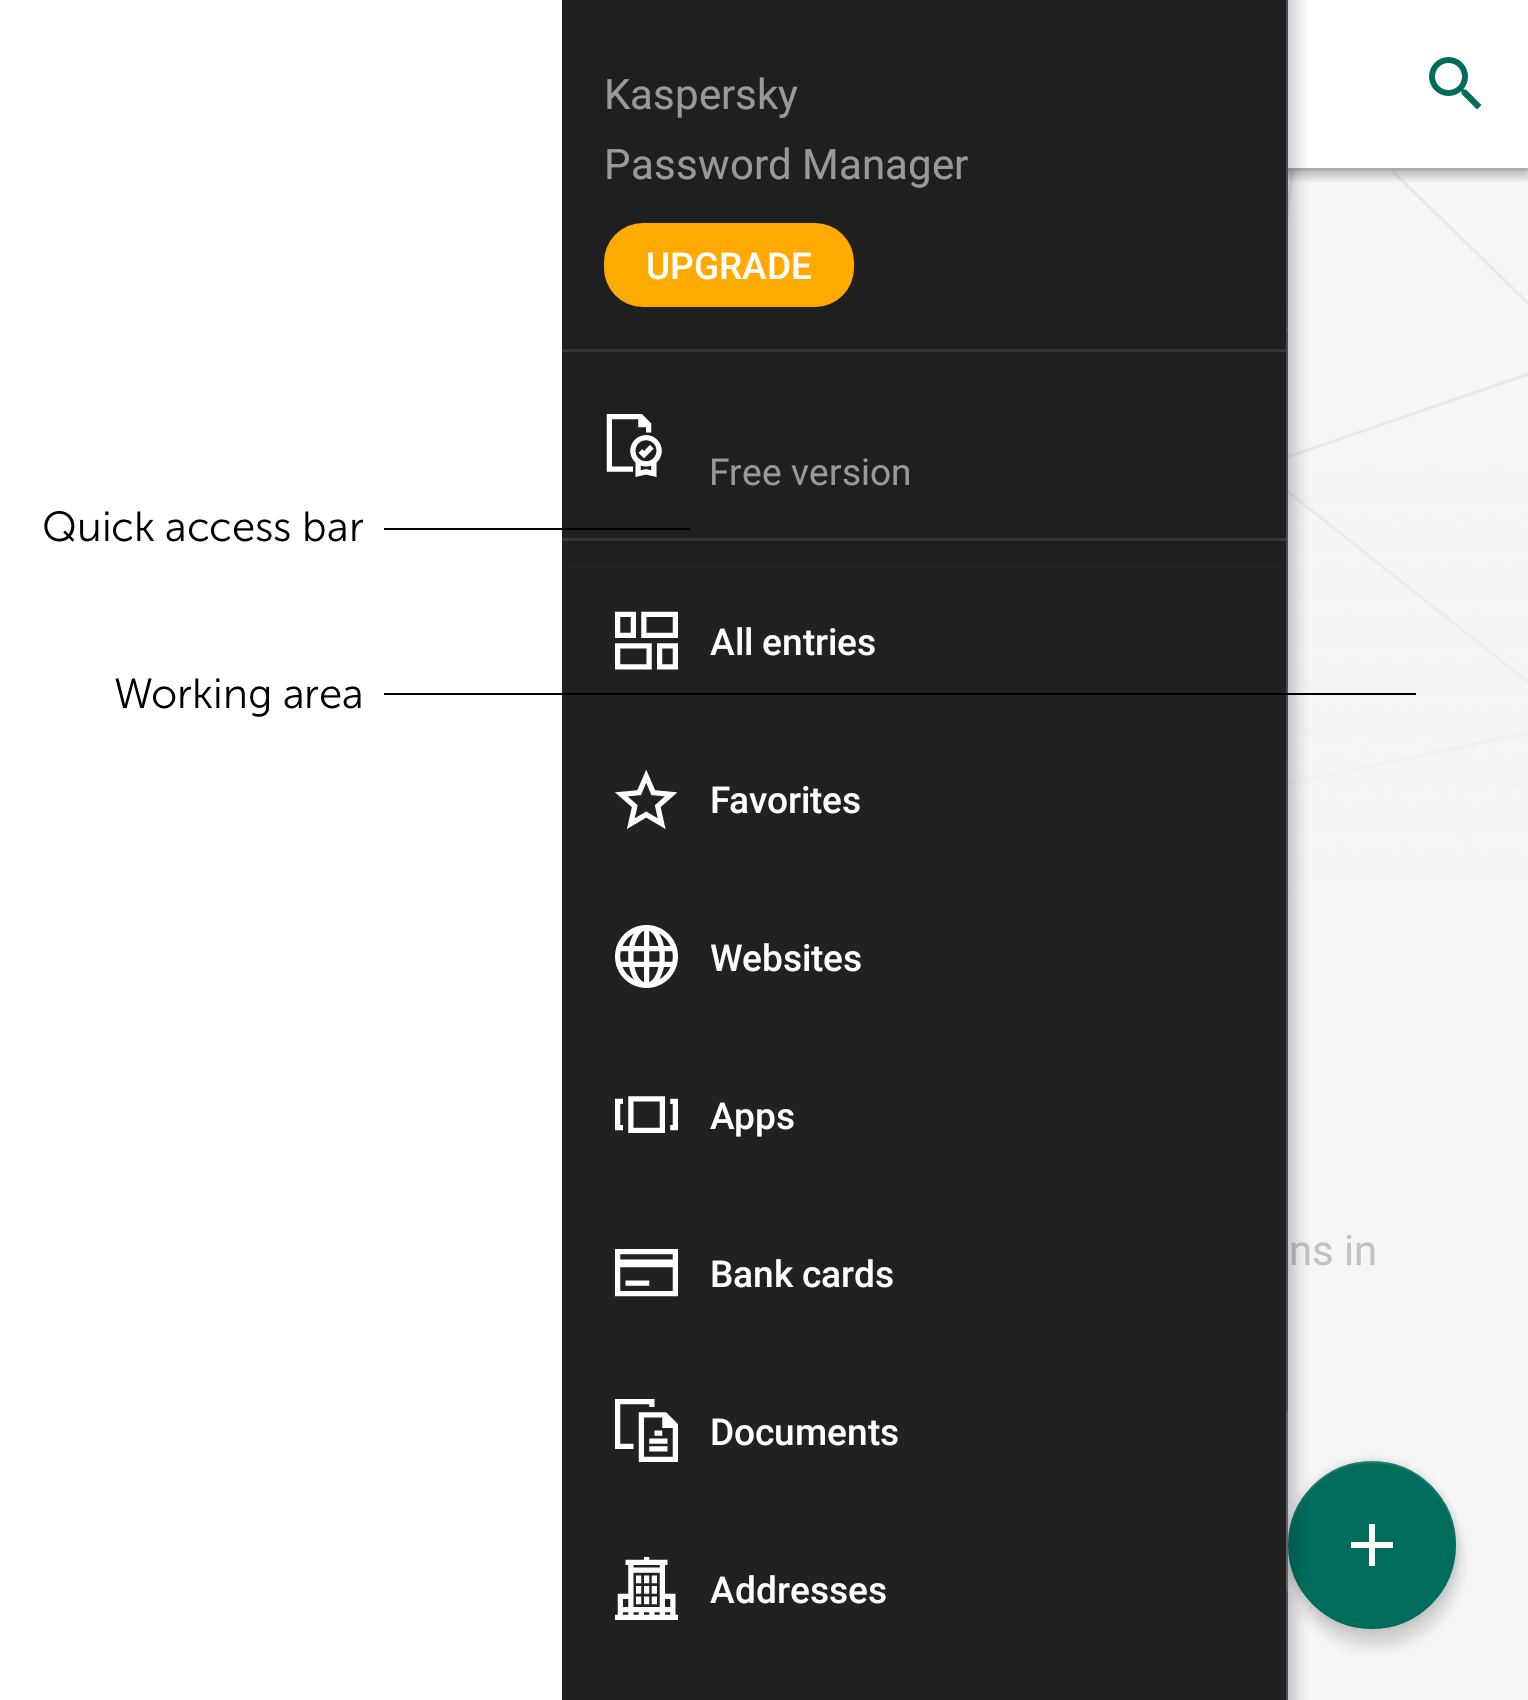Click the Bank cards card icon
The width and height of the screenshot is (1528, 1700).
pyautogui.click(x=646, y=1273)
